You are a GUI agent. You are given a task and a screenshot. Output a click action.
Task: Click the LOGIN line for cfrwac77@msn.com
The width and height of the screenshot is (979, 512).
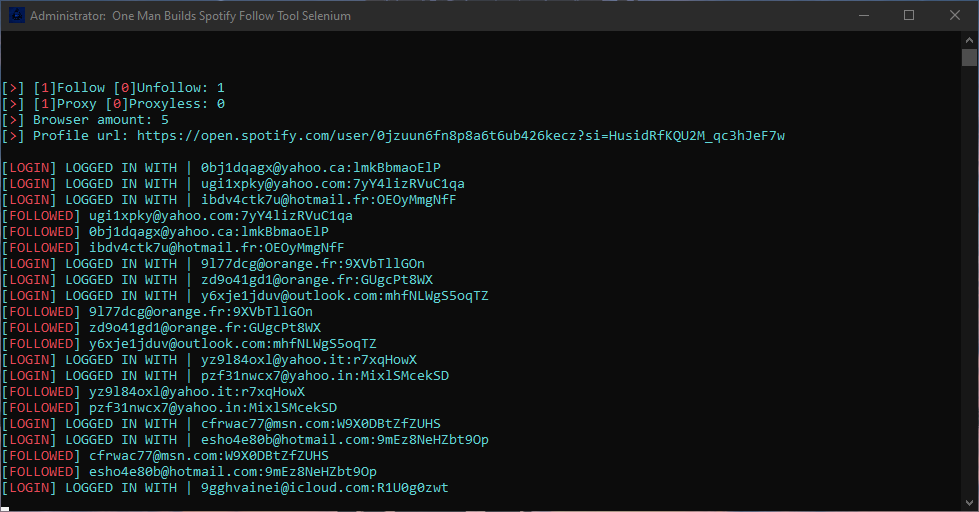pos(221,424)
